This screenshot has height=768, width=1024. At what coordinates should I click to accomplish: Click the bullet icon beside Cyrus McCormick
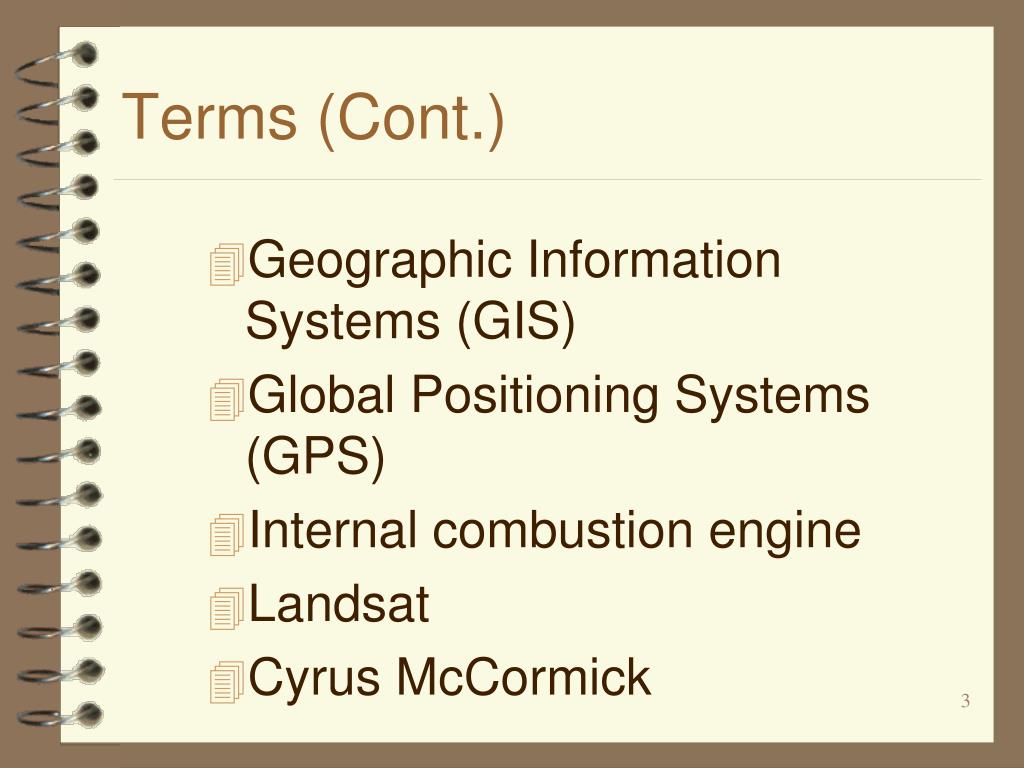pos(227,682)
